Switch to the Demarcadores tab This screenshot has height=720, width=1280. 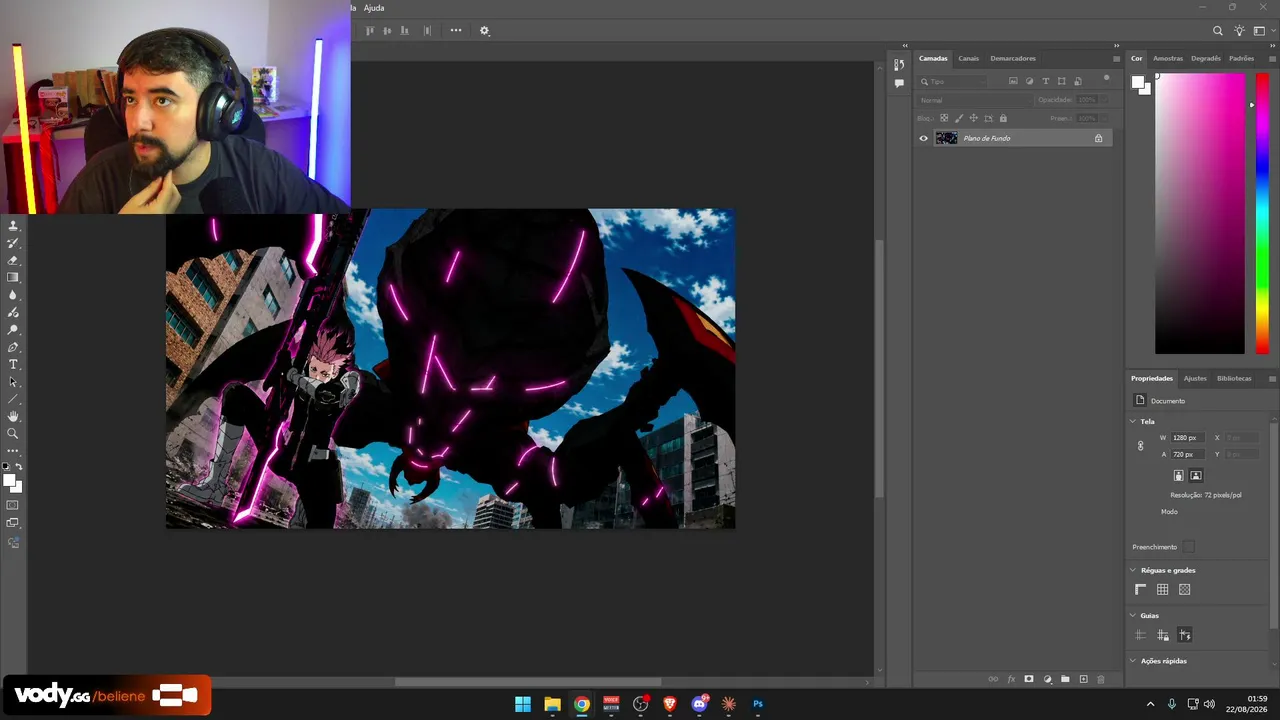[1013, 58]
